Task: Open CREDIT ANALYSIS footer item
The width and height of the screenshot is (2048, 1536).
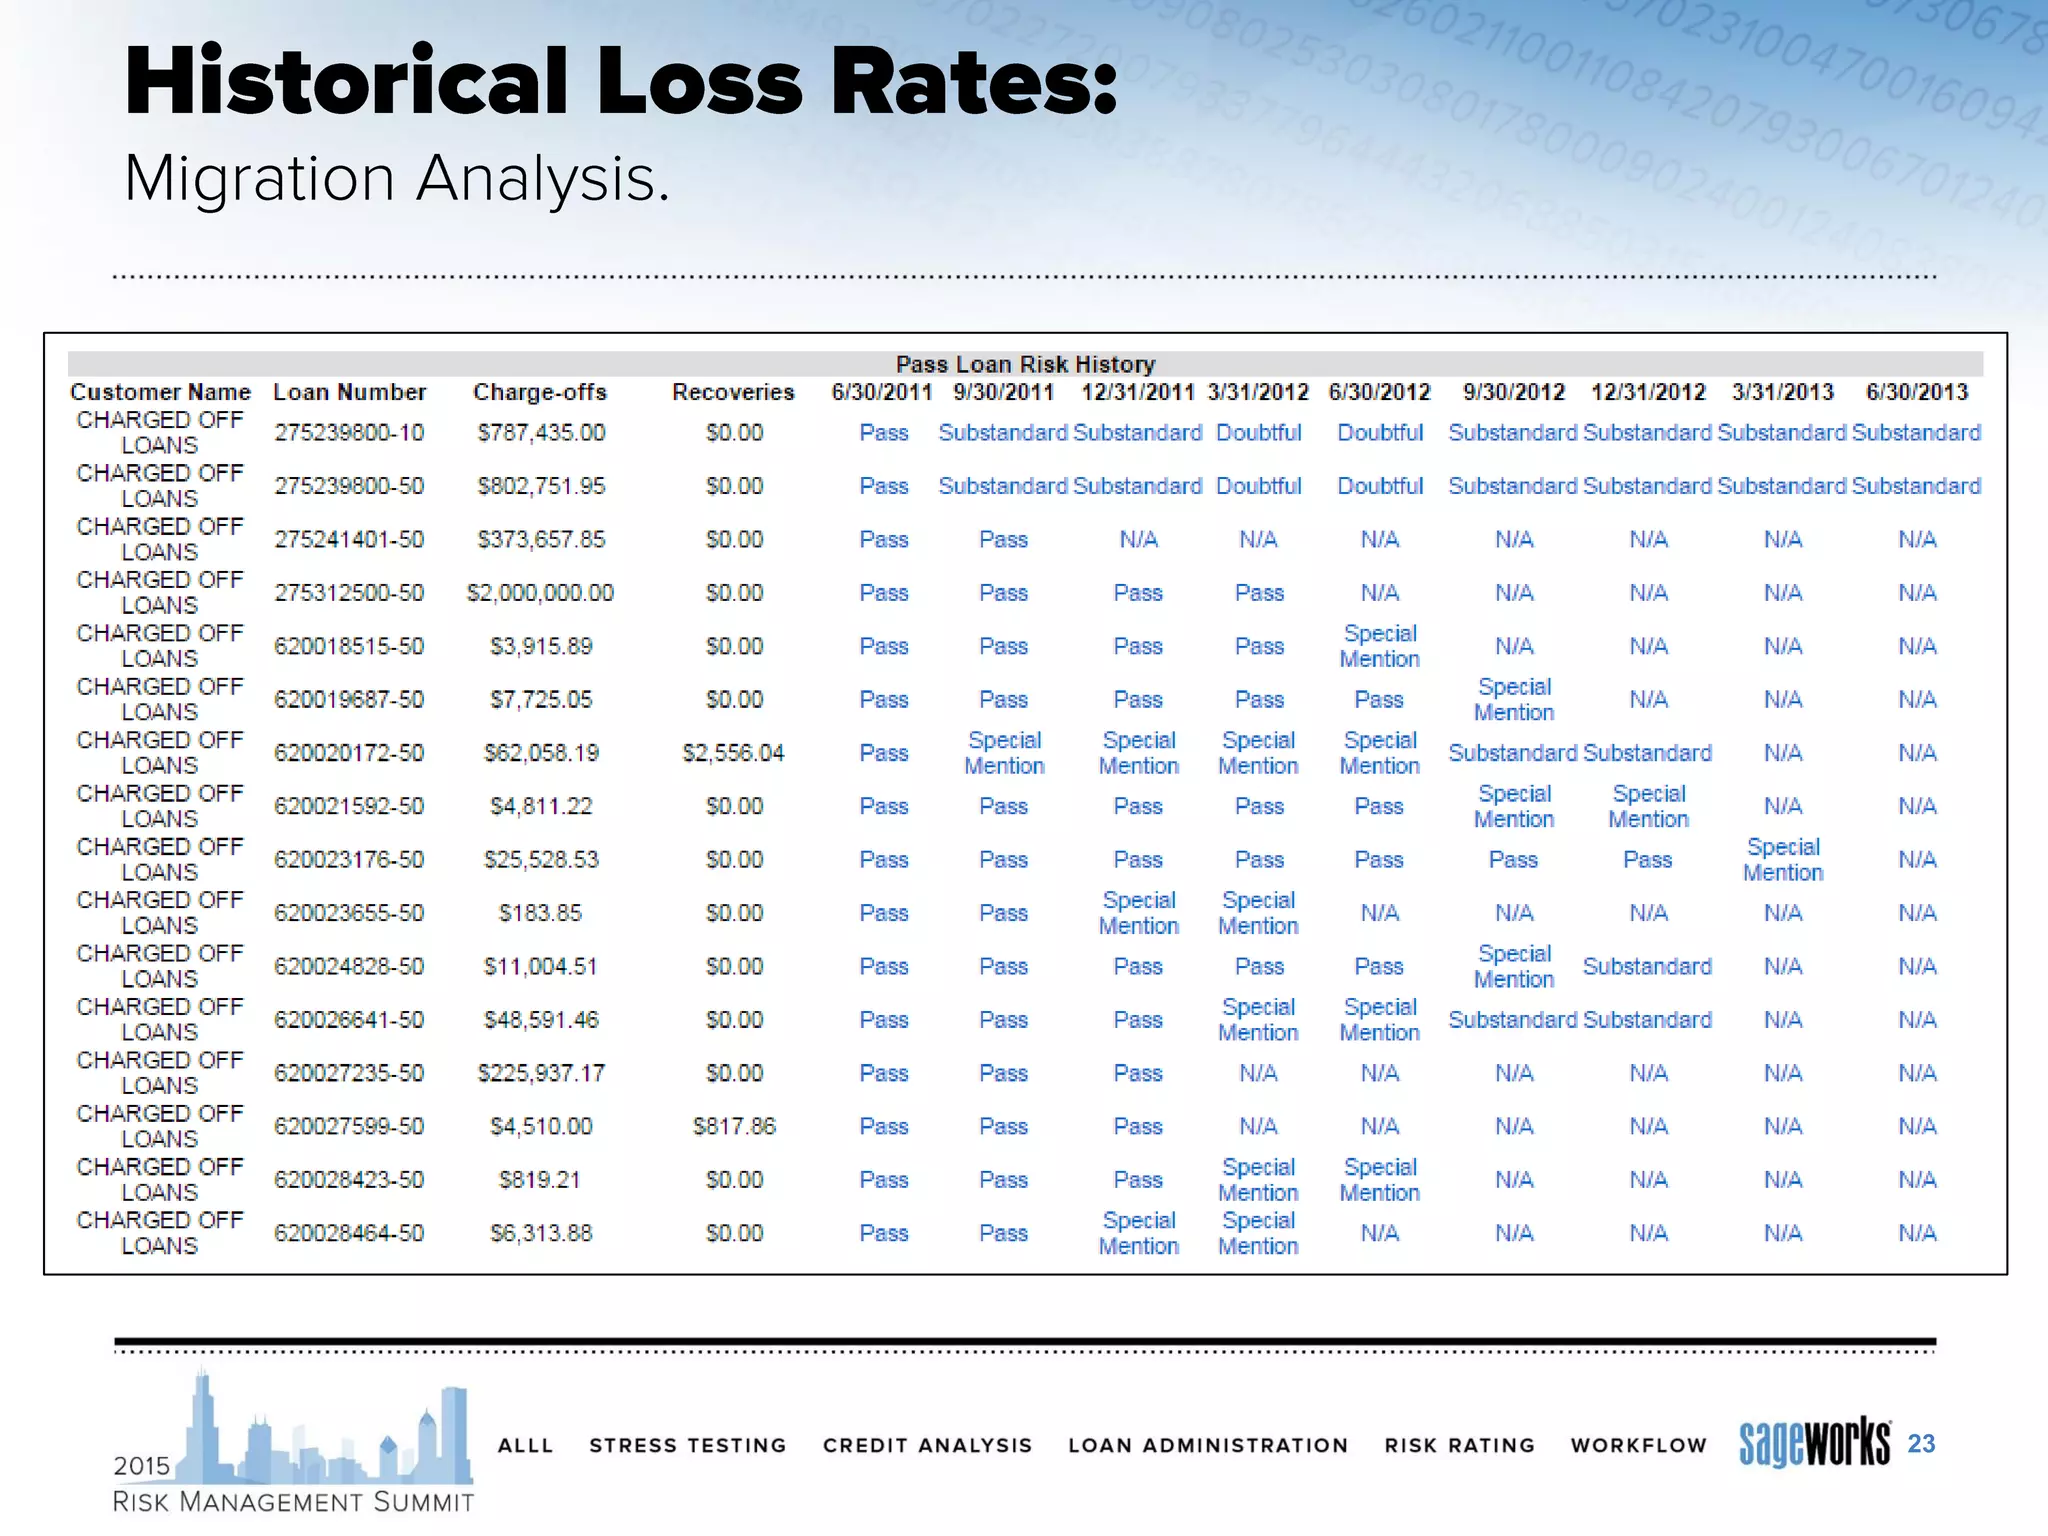Action: click(x=927, y=1445)
